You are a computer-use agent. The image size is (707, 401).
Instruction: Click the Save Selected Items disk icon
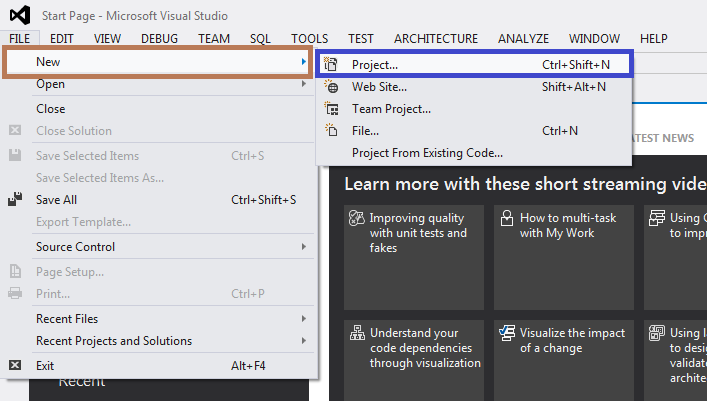tap(15, 155)
